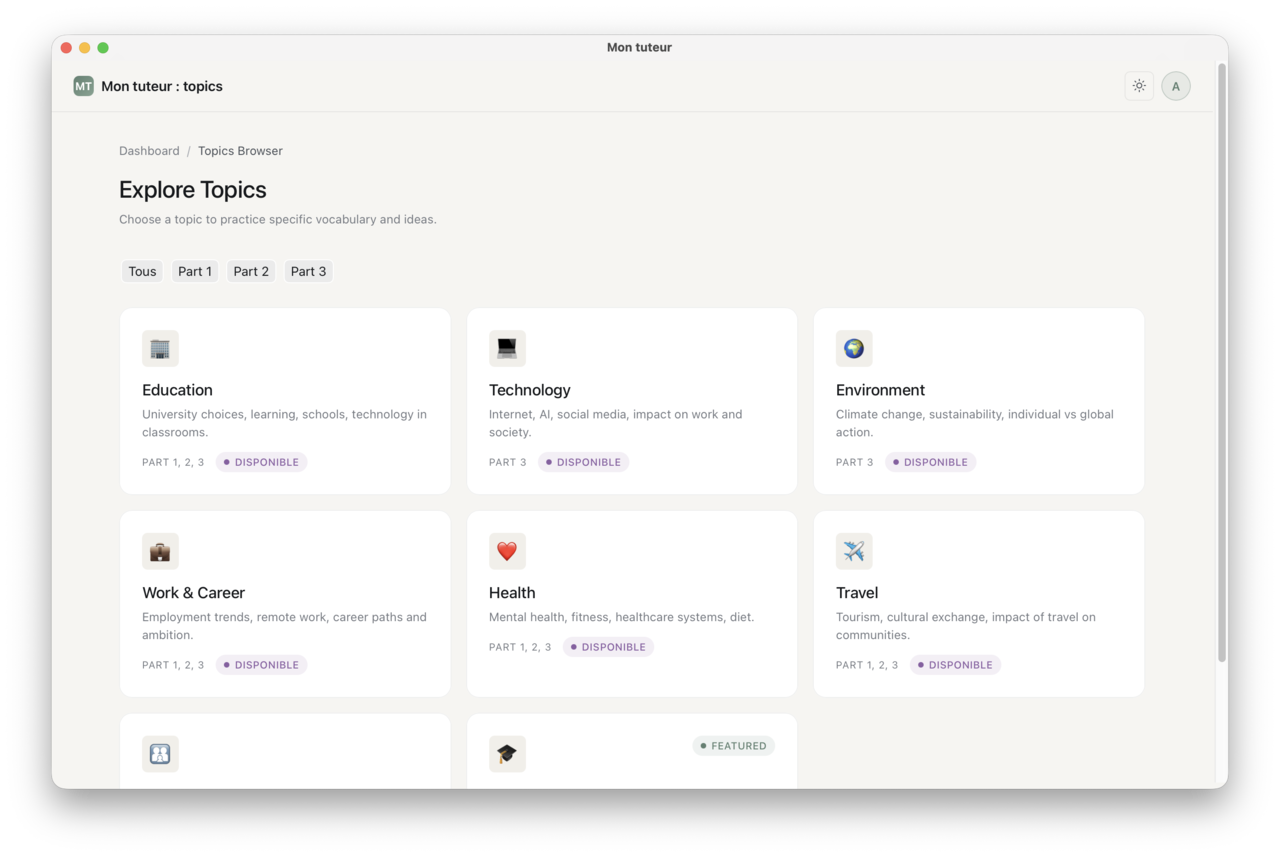Click the Health heart icon
Screen dimensions: 1280x857
[507, 551]
